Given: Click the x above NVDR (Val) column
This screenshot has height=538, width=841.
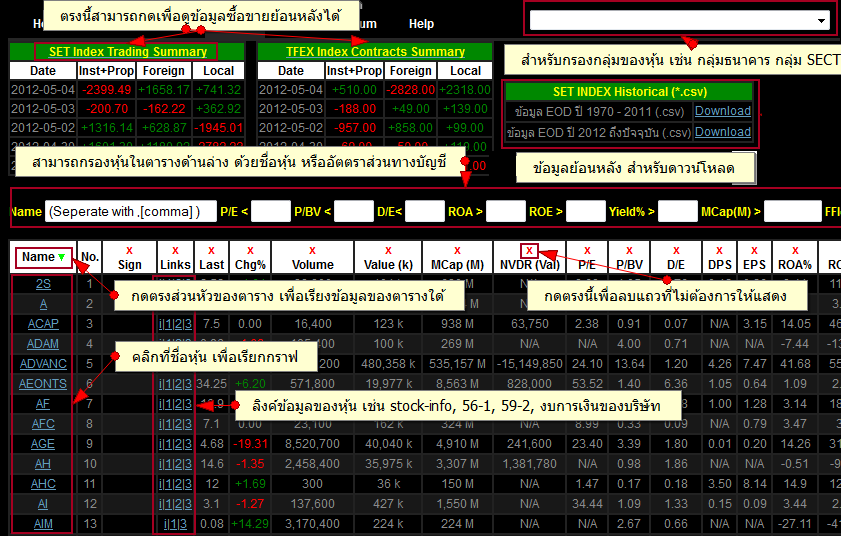Looking at the screenshot, I should 529,250.
